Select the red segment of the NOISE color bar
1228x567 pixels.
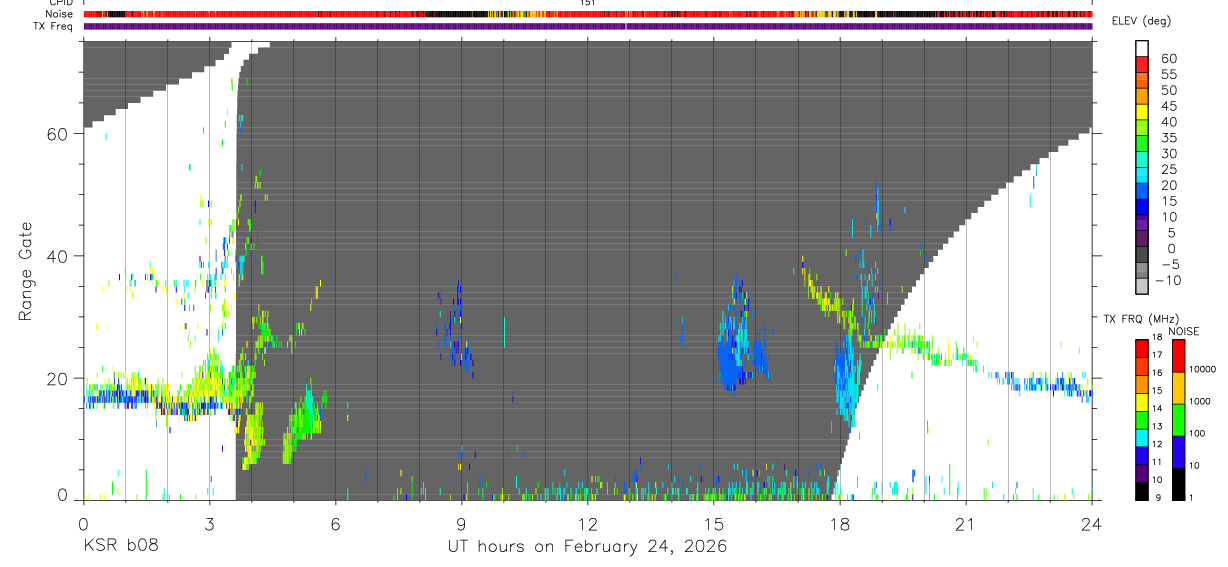1177,356
